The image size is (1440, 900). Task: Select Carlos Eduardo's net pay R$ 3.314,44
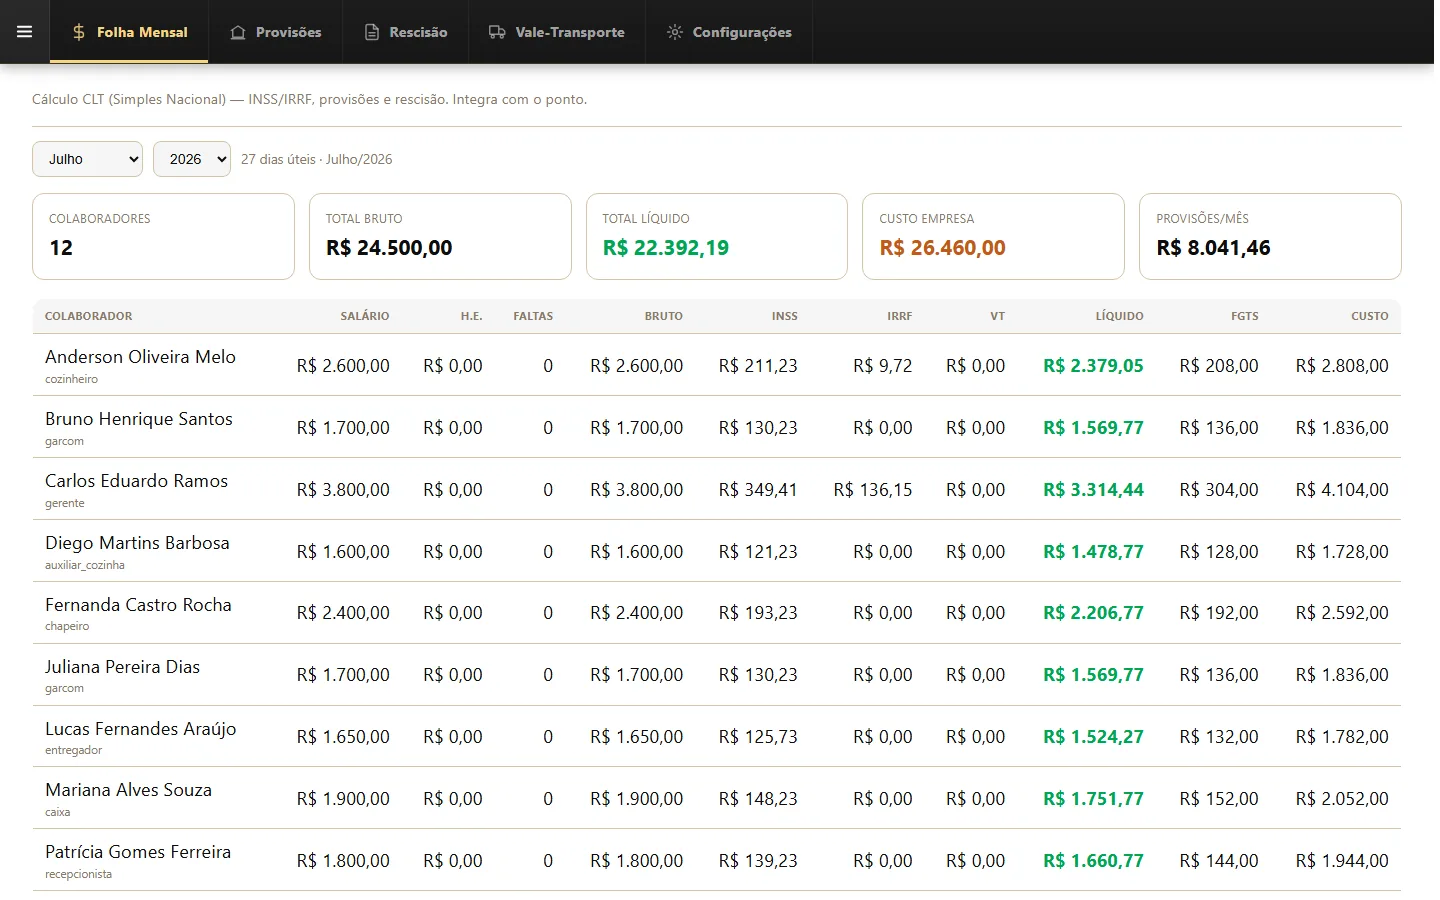click(x=1093, y=490)
